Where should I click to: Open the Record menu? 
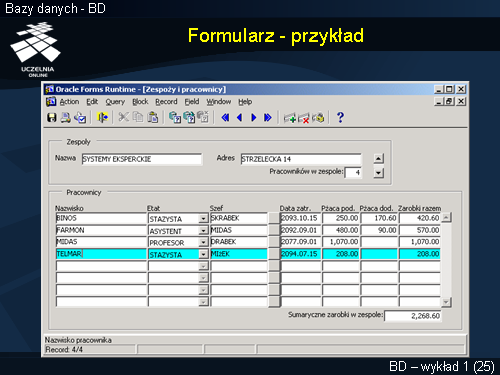click(166, 101)
